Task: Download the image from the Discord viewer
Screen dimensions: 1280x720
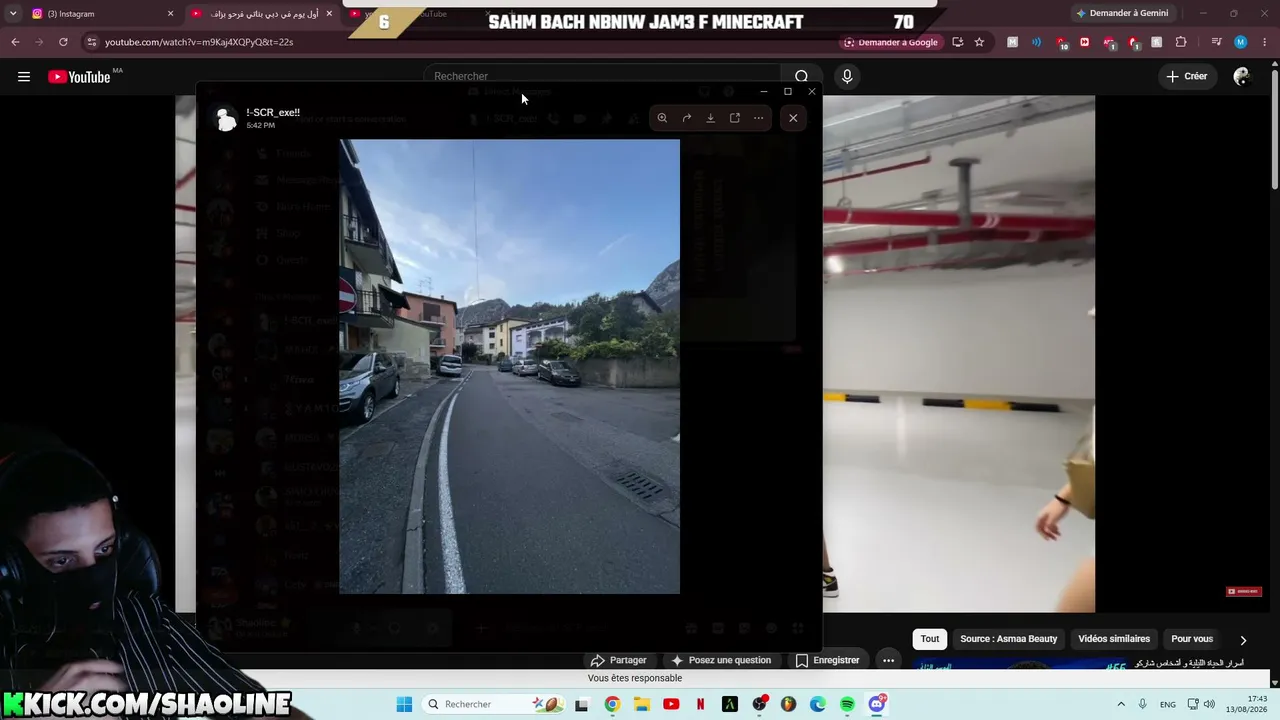Action: [711, 118]
